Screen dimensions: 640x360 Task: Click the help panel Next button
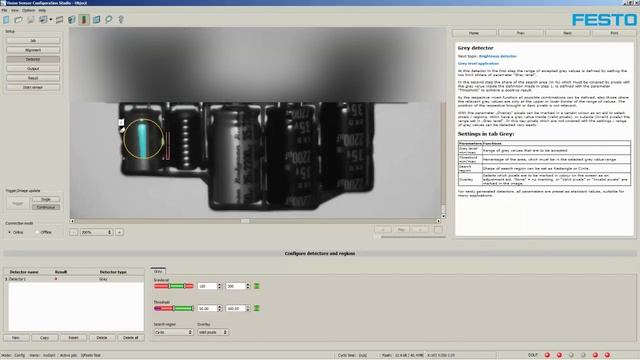pyautogui.click(x=568, y=33)
